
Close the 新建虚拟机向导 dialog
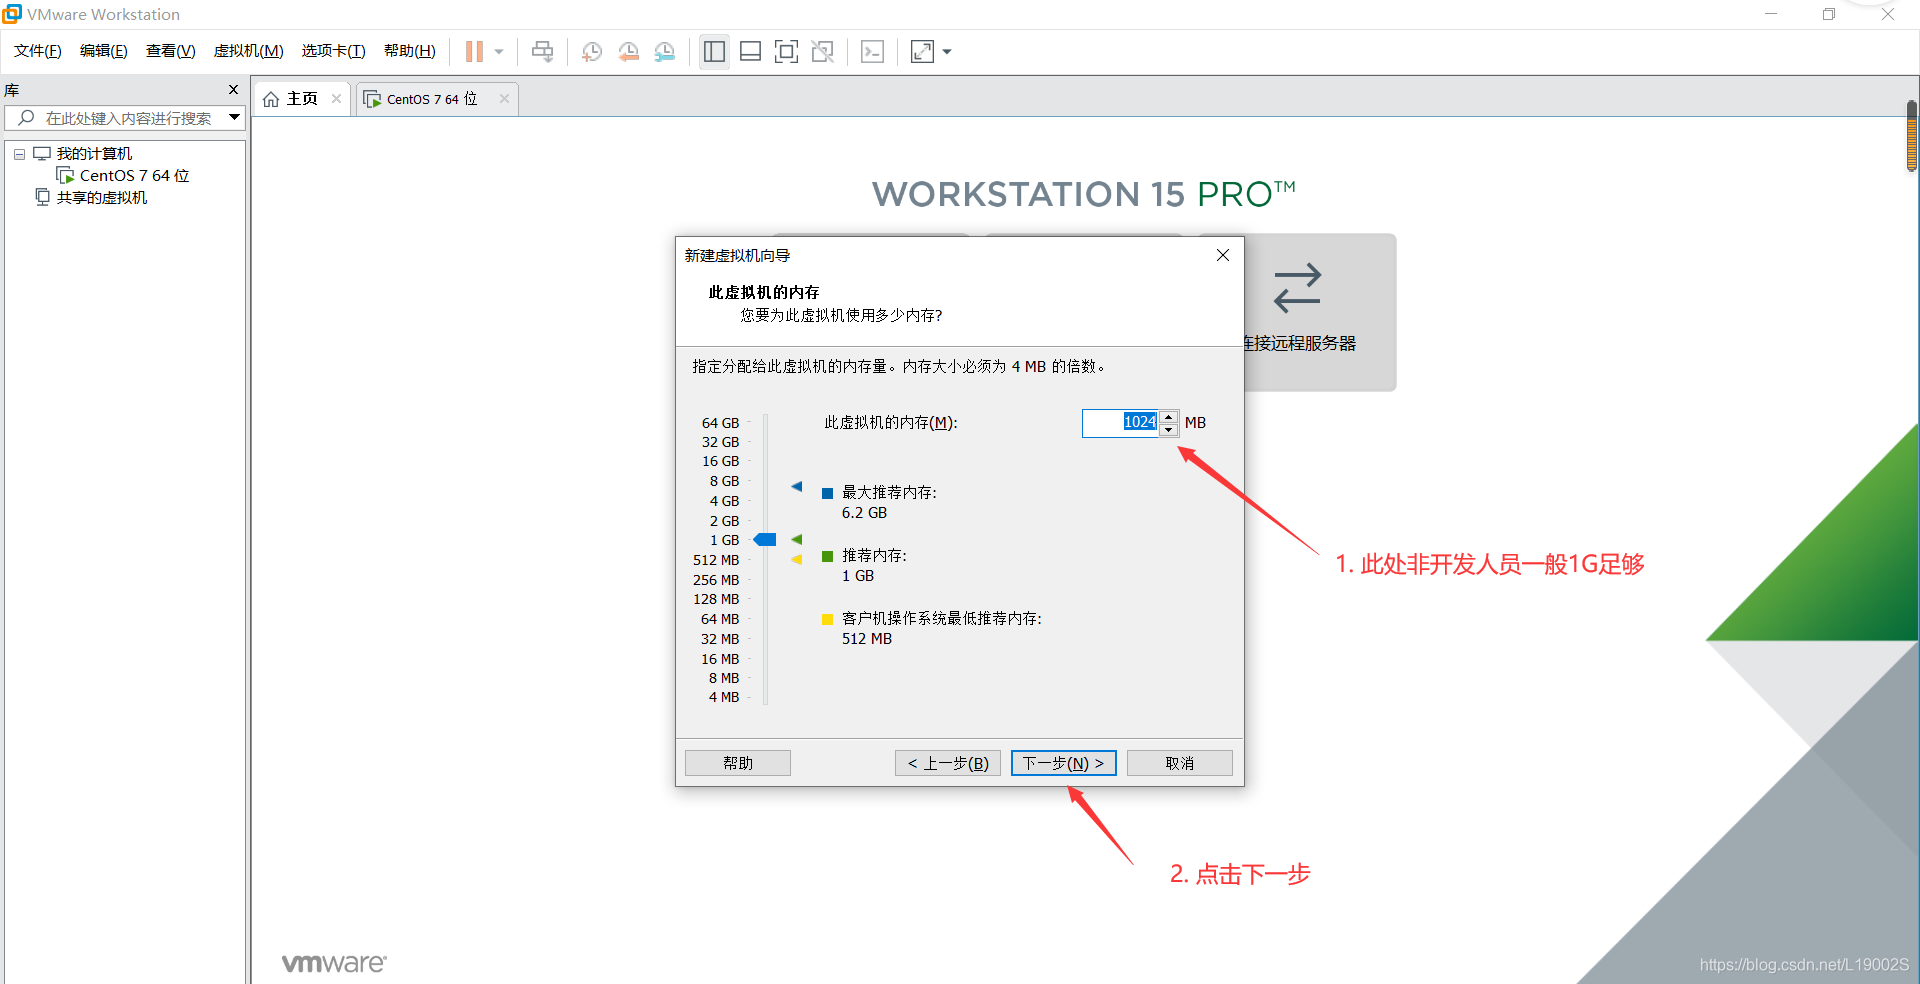(1222, 255)
